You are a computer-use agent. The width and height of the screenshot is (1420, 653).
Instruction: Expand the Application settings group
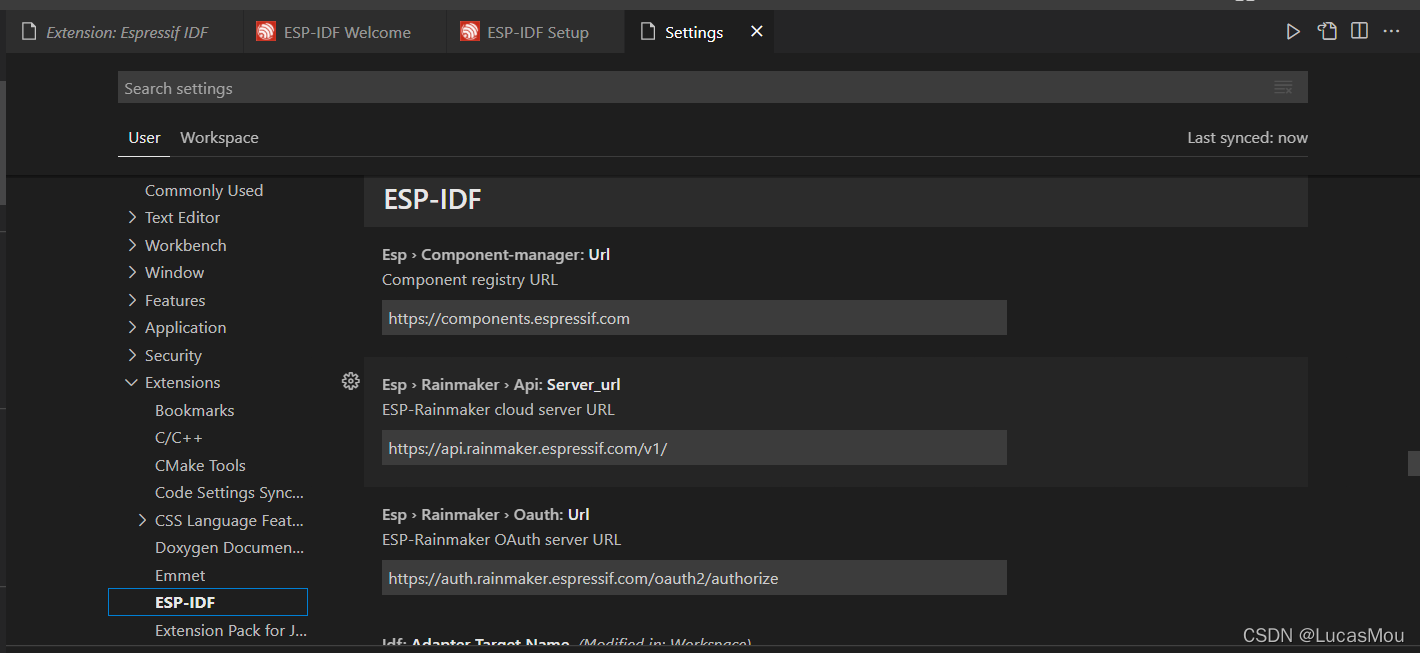click(132, 327)
